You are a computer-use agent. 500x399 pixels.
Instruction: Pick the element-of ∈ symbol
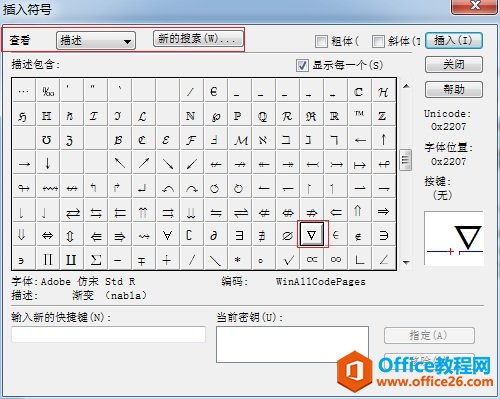[336, 235]
